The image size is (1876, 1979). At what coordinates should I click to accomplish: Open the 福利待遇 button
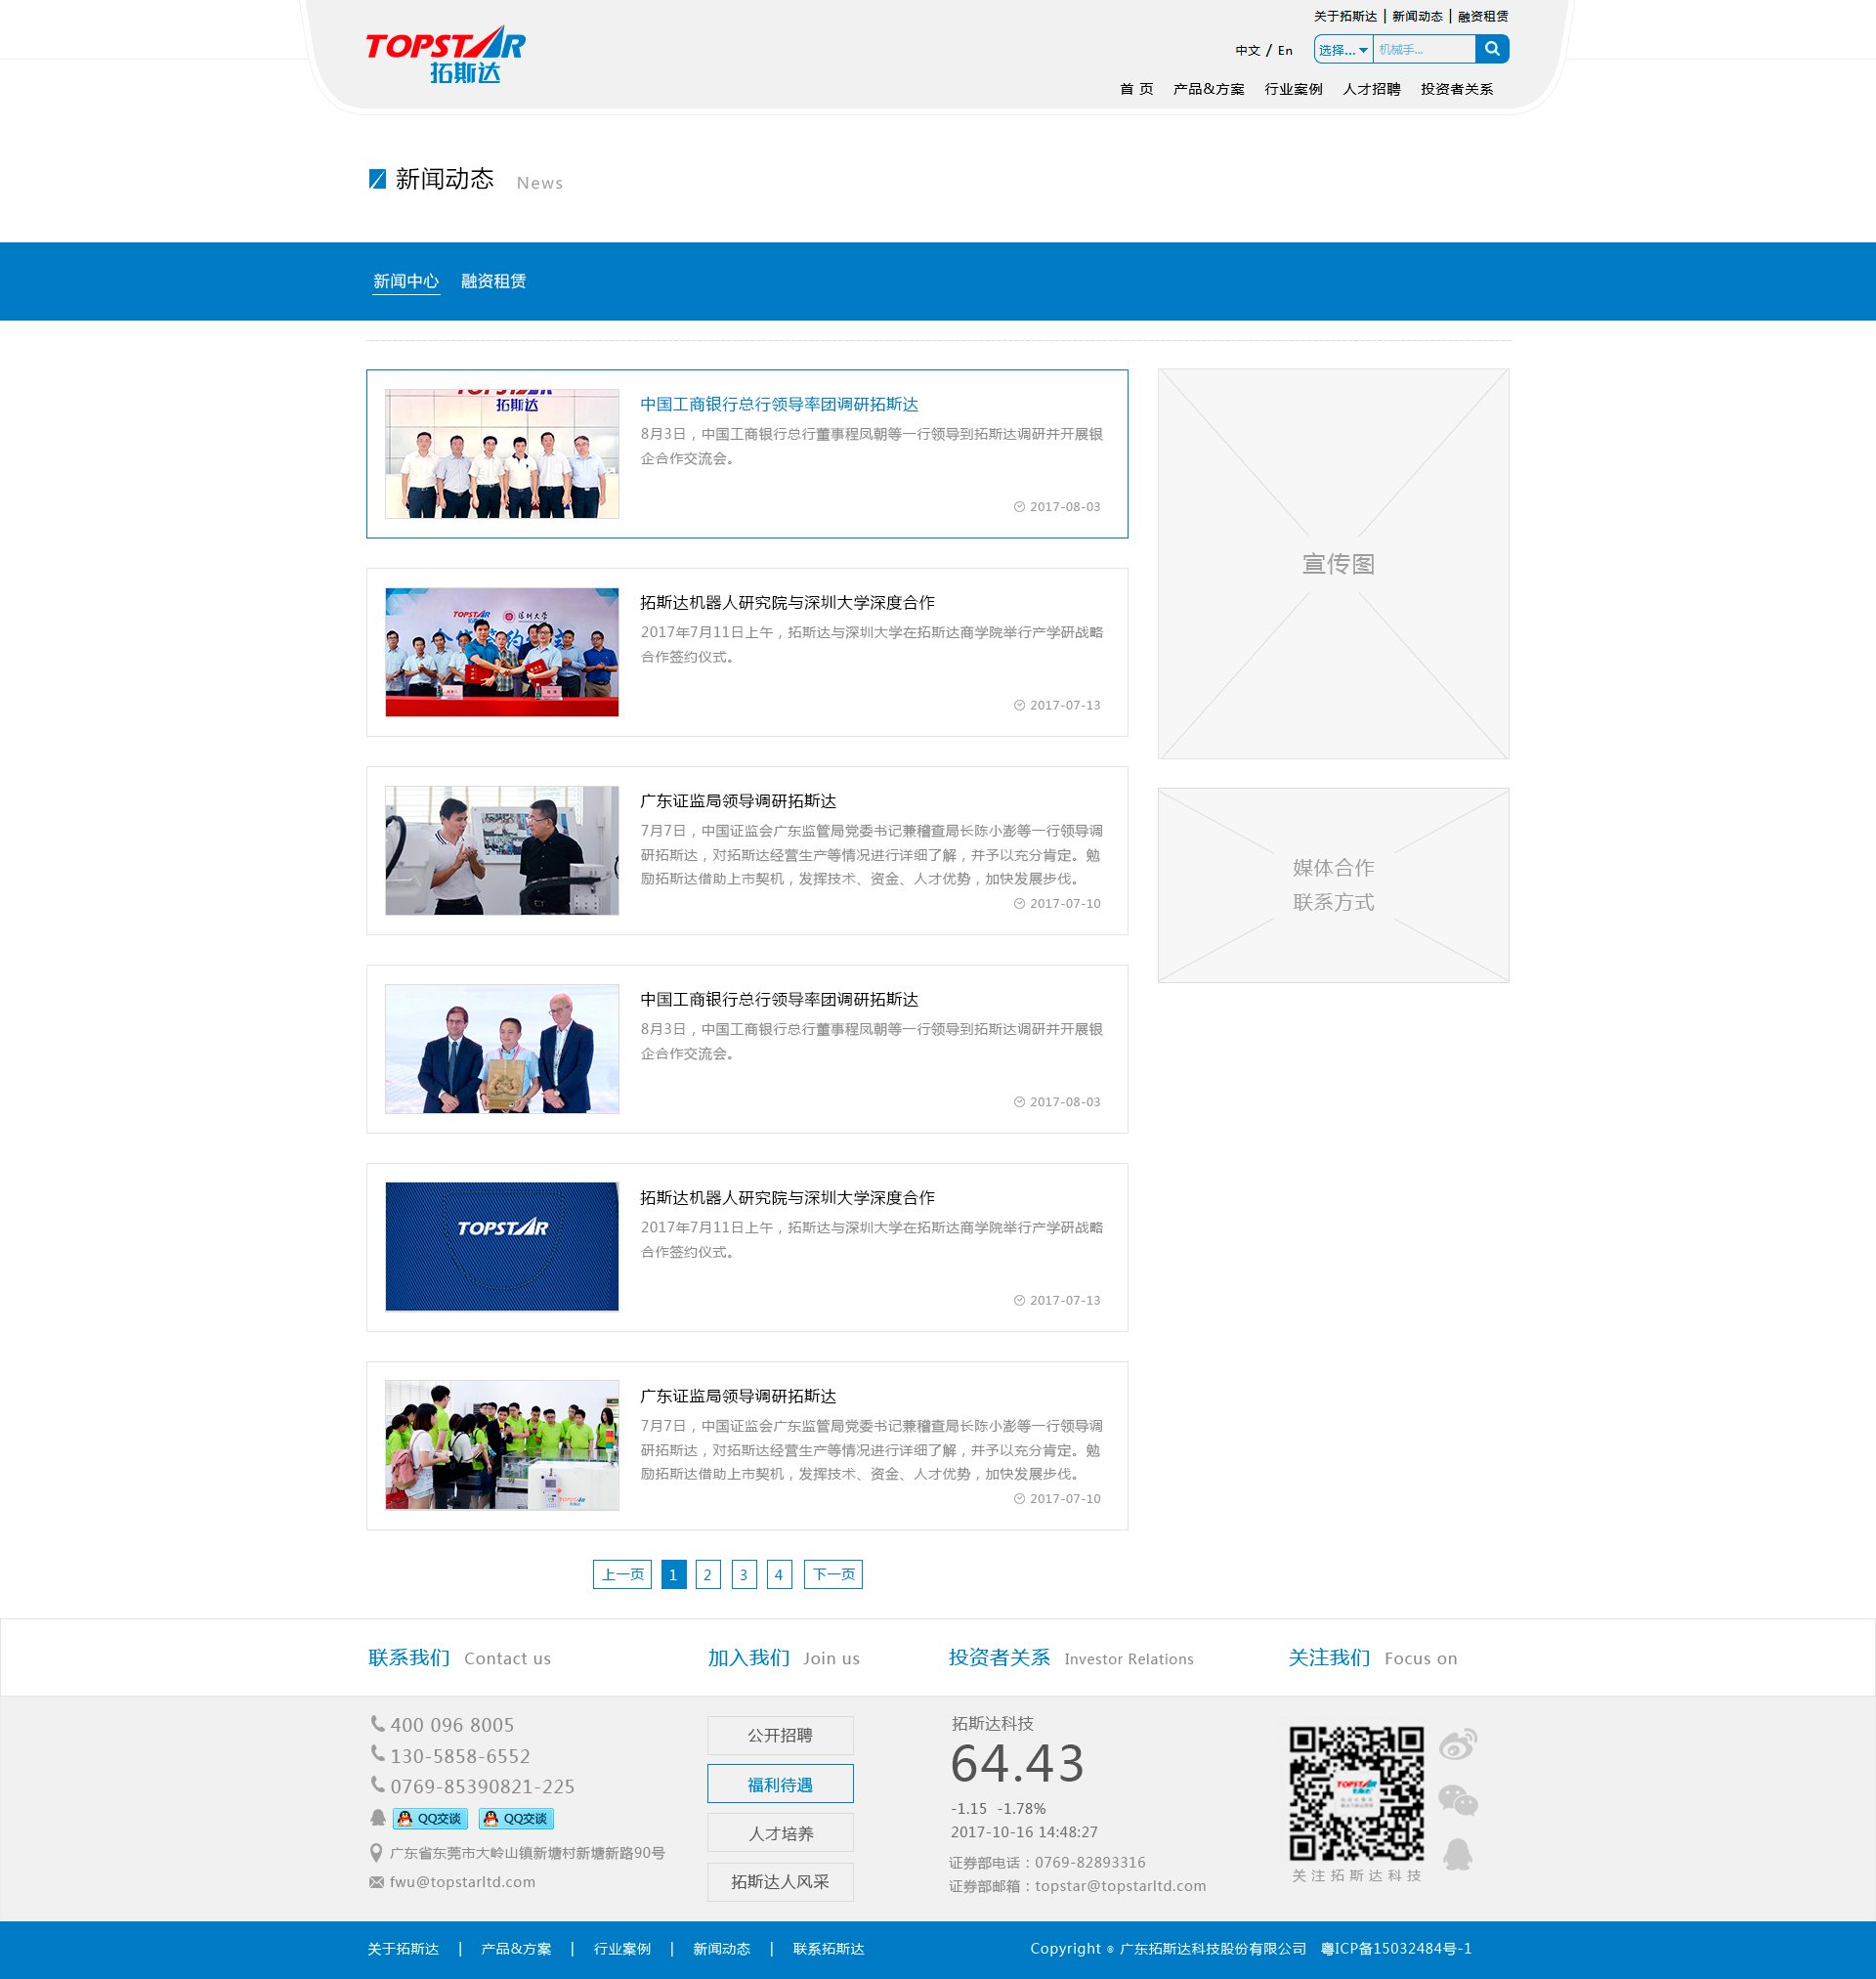click(780, 1784)
